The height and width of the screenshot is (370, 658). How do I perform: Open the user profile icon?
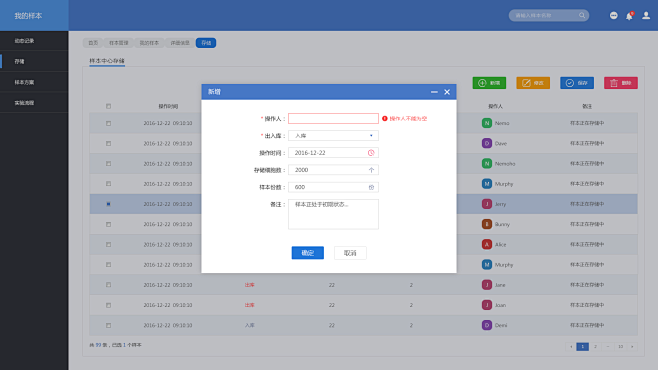646,16
